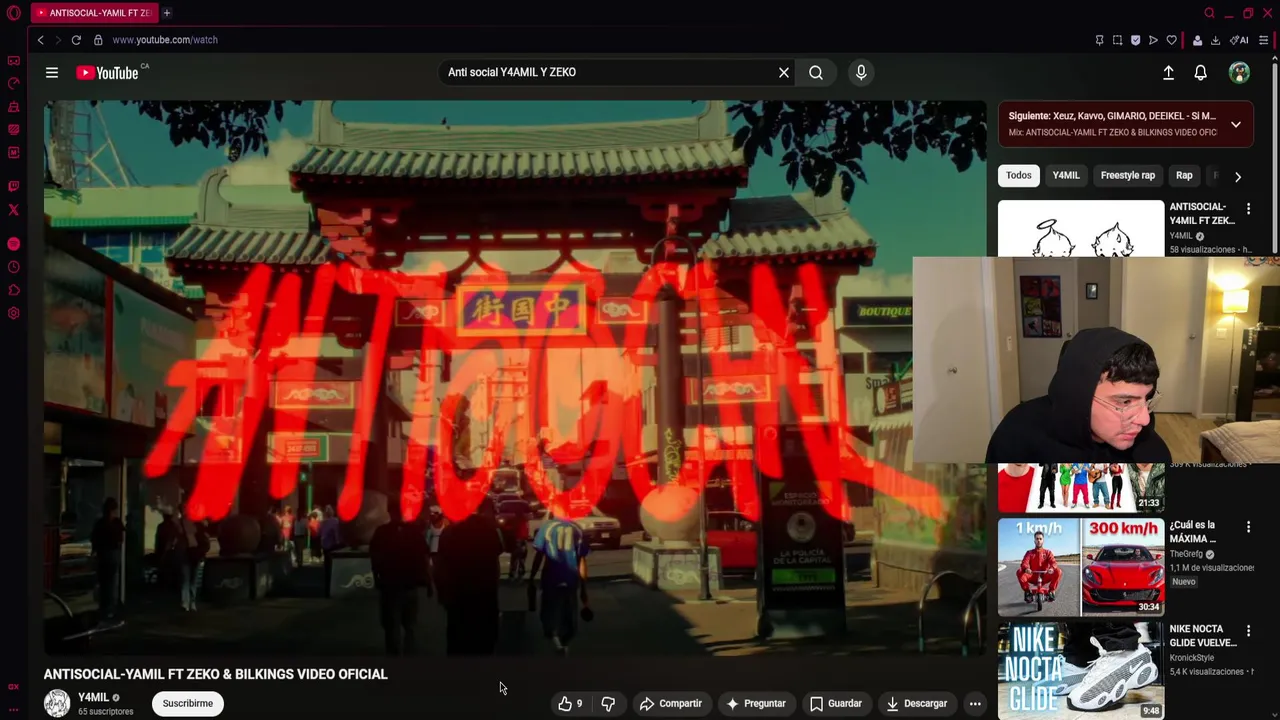Open YouTube notifications bell
Screen dimensions: 1280x720
(1200, 72)
